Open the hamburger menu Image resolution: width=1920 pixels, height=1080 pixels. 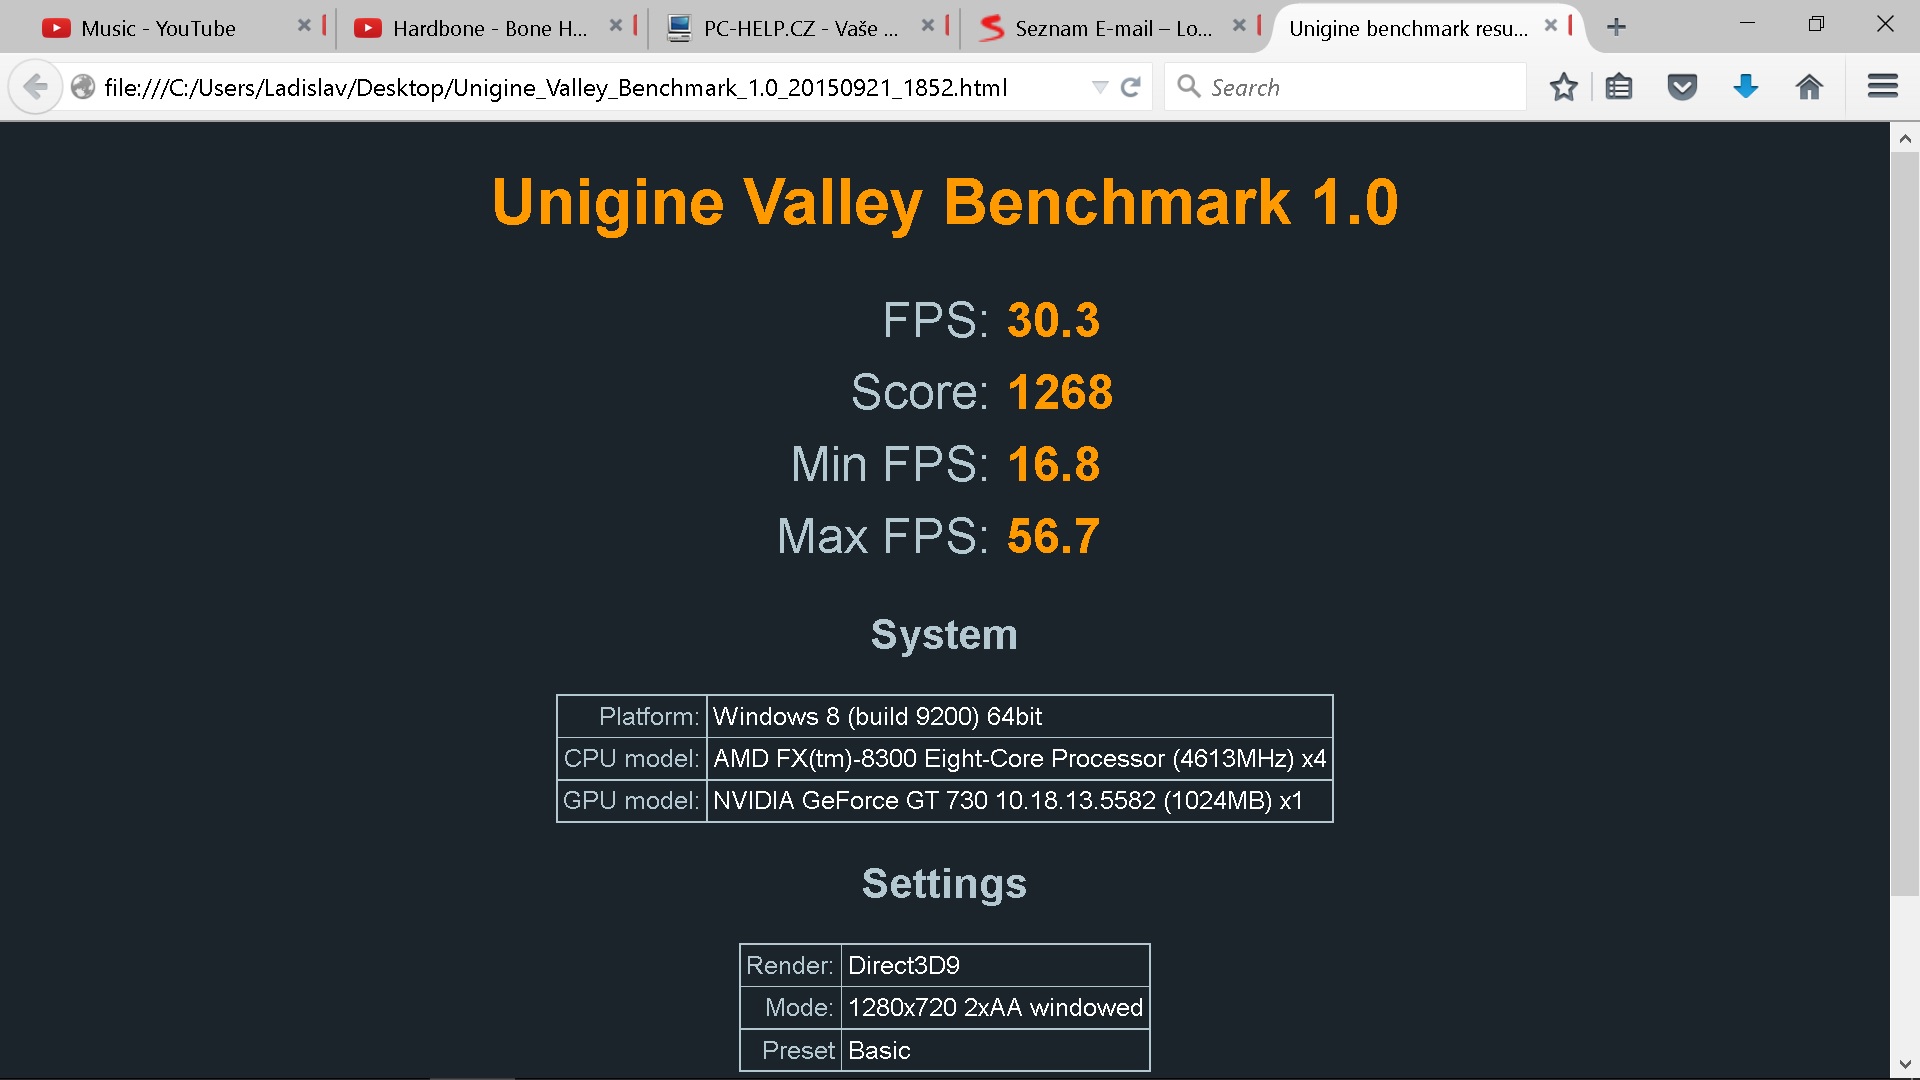point(1882,87)
